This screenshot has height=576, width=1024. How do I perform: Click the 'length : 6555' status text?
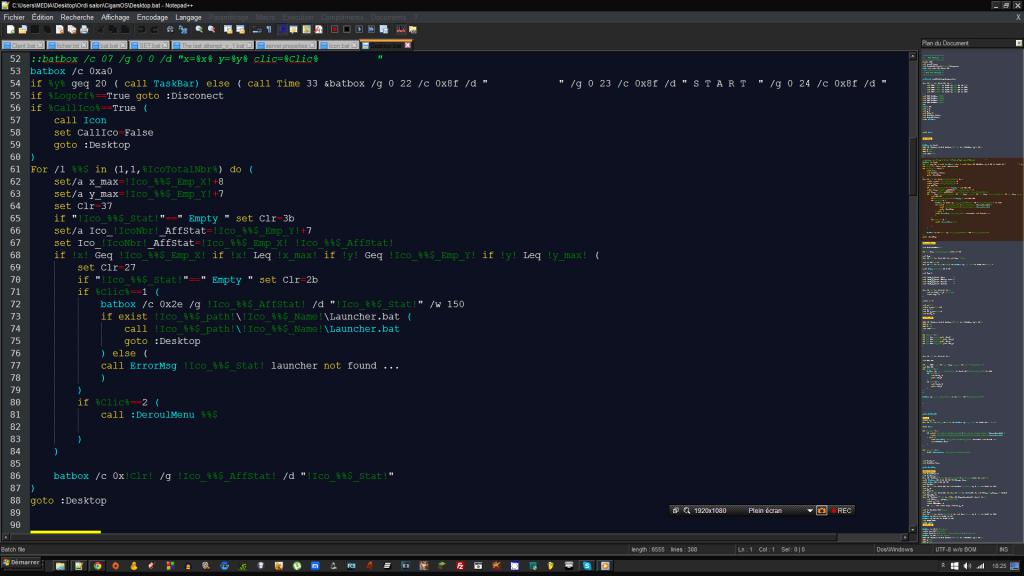coord(647,550)
